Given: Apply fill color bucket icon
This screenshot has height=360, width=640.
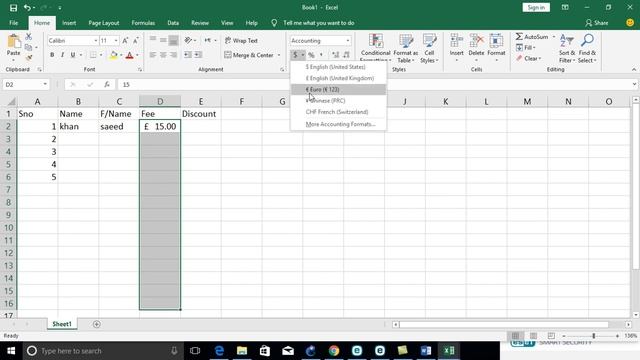Looking at the screenshot, I should [x=114, y=55].
